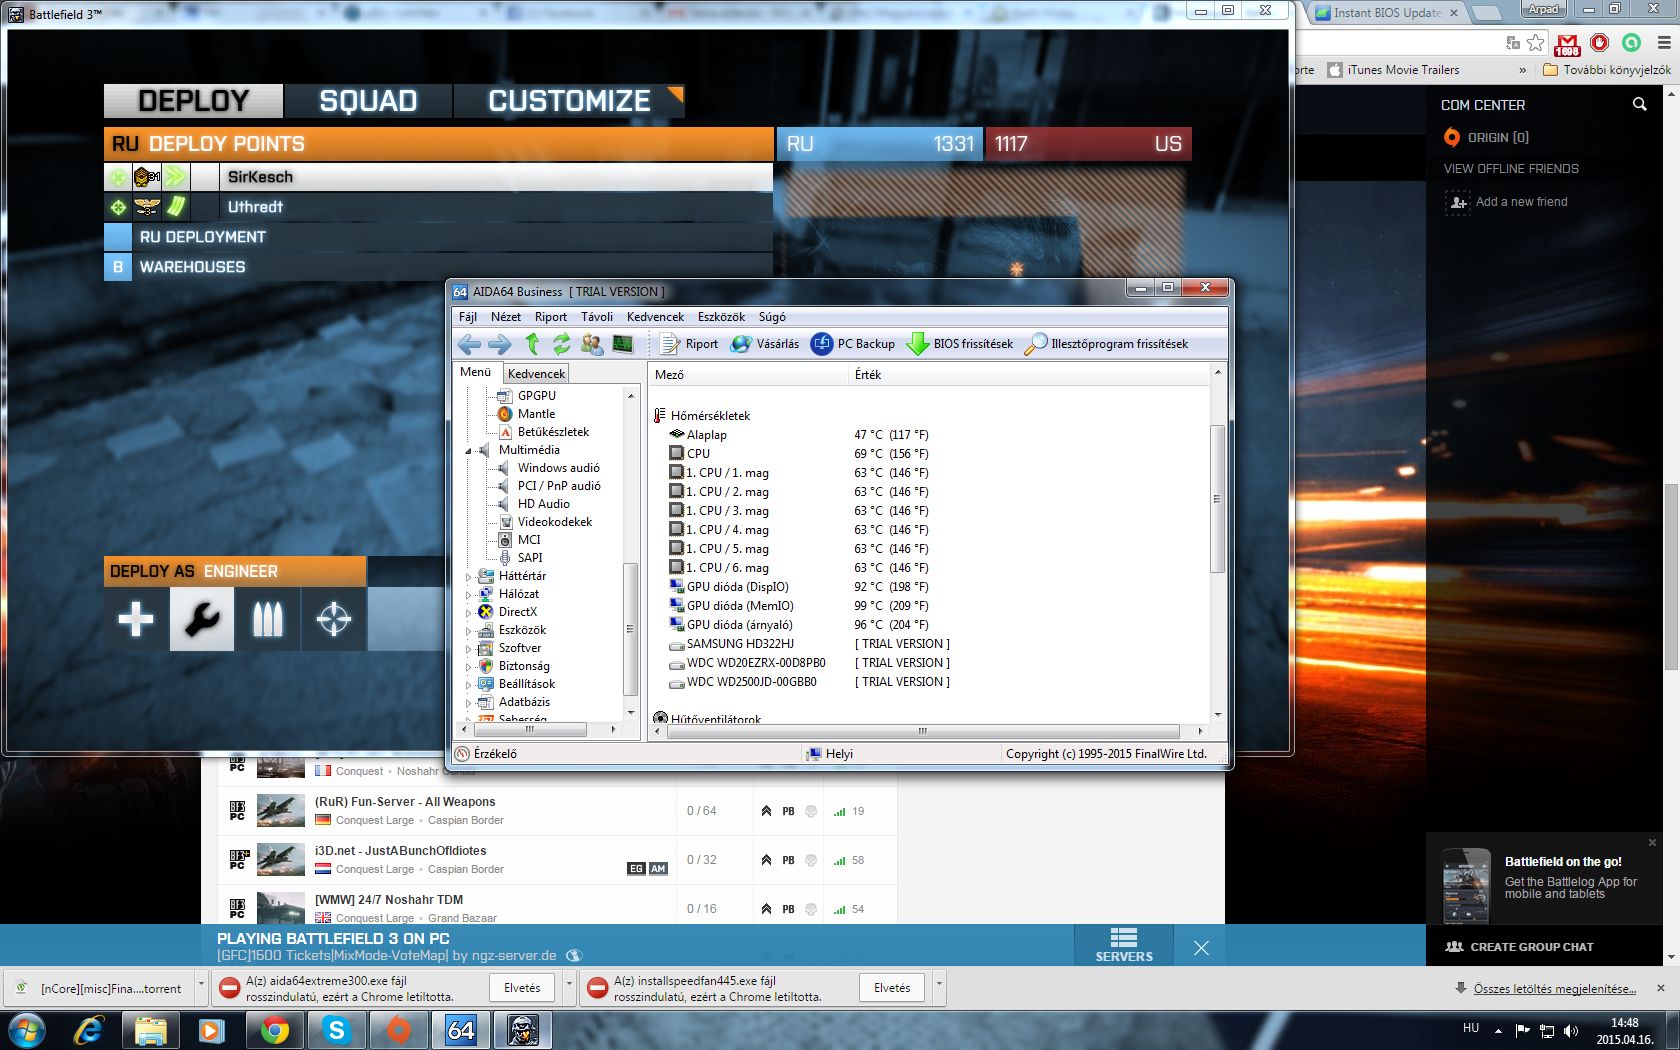The height and width of the screenshot is (1050, 1680).
Task: Select the Engineer wrench class icon
Action: point(202,619)
